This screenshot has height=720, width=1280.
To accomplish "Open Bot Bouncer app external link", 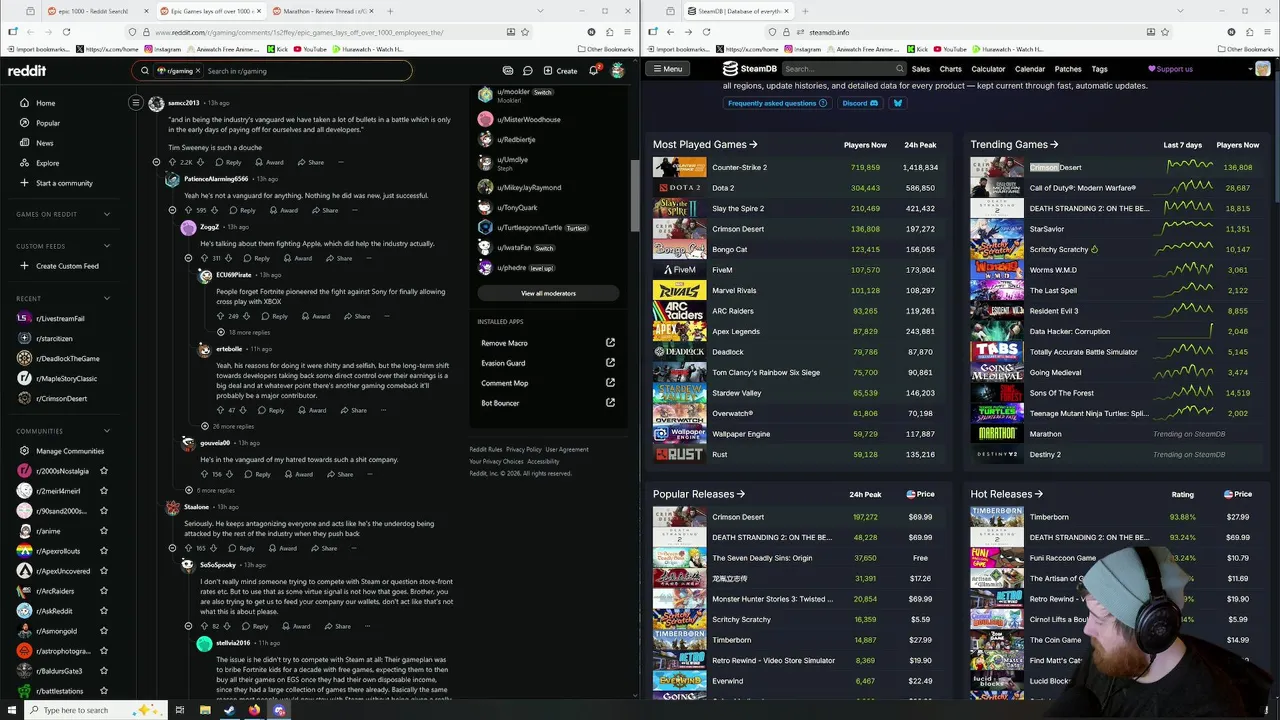I will (610, 403).
